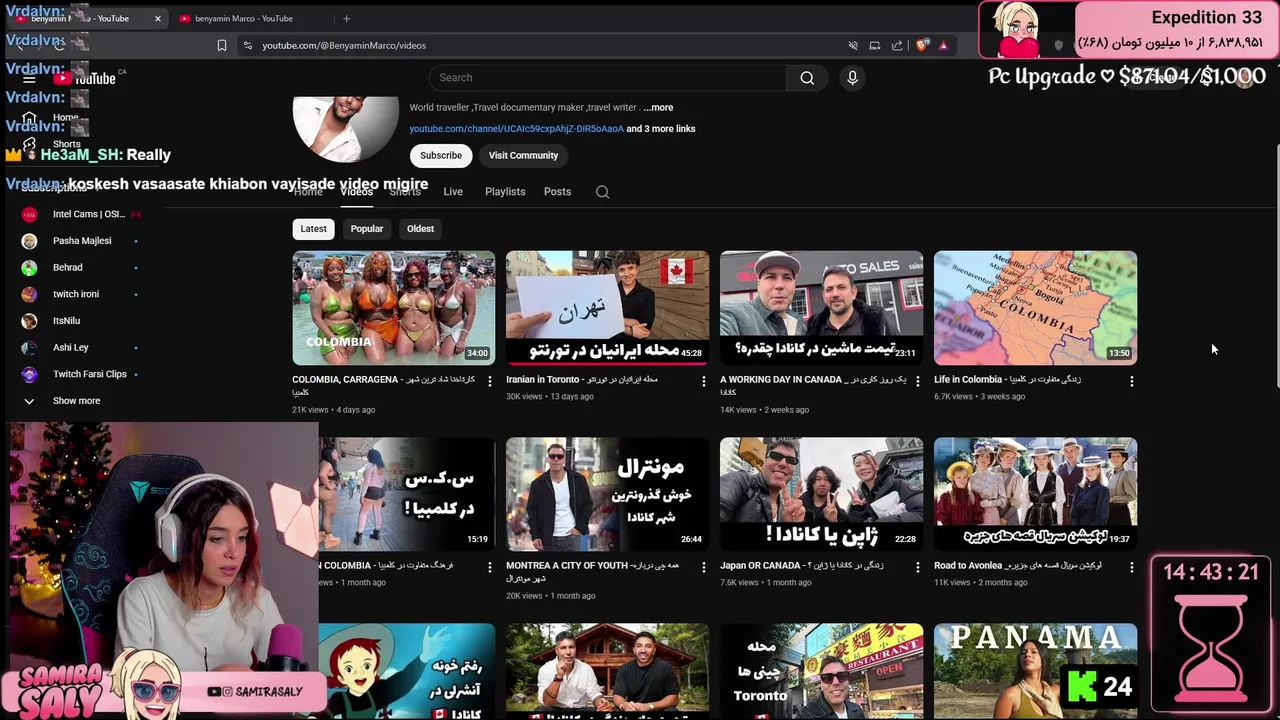Focus the YouTube Search box
The height and width of the screenshot is (720, 1280).
[607, 78]
